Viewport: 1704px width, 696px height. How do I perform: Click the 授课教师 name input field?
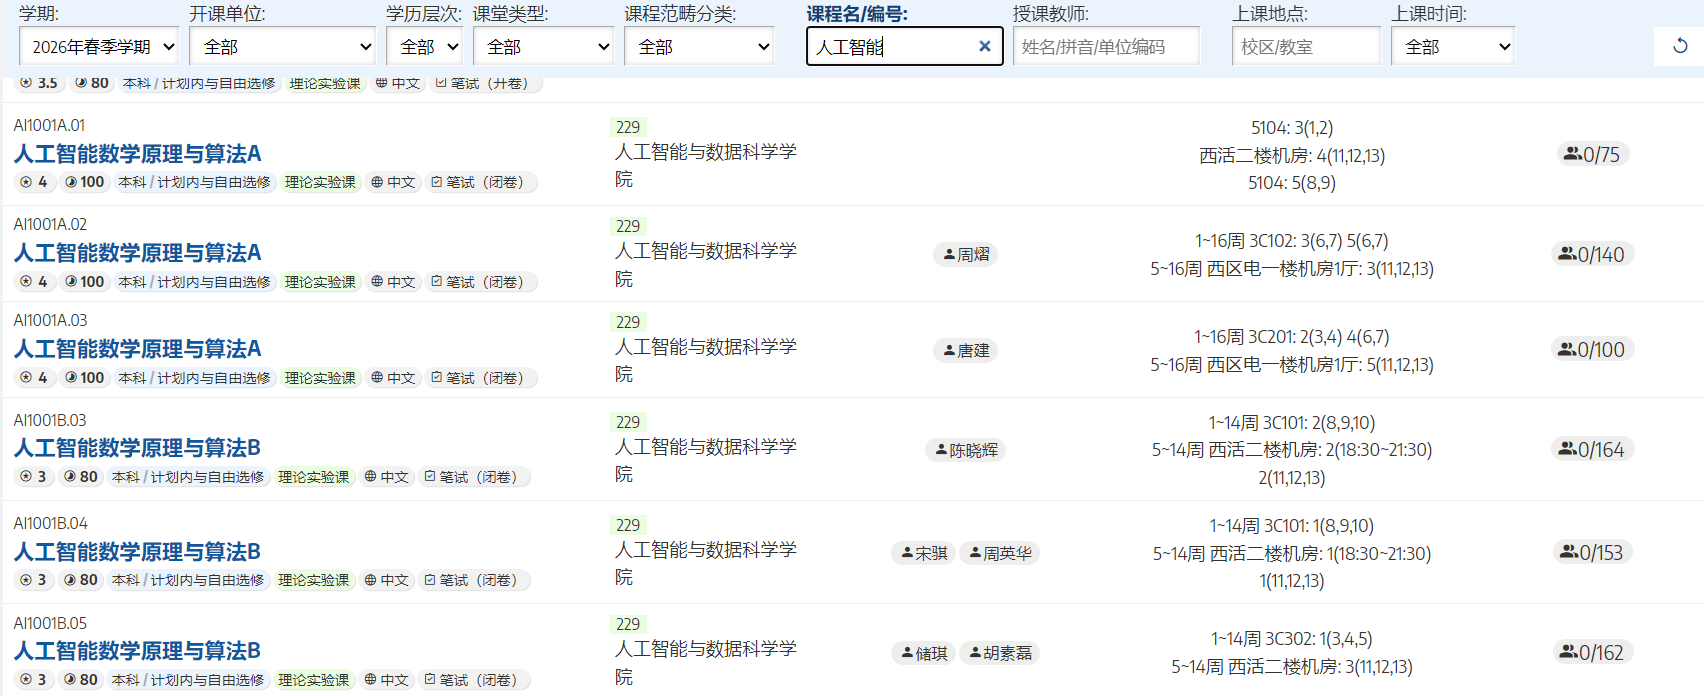tap(1105, 47)
